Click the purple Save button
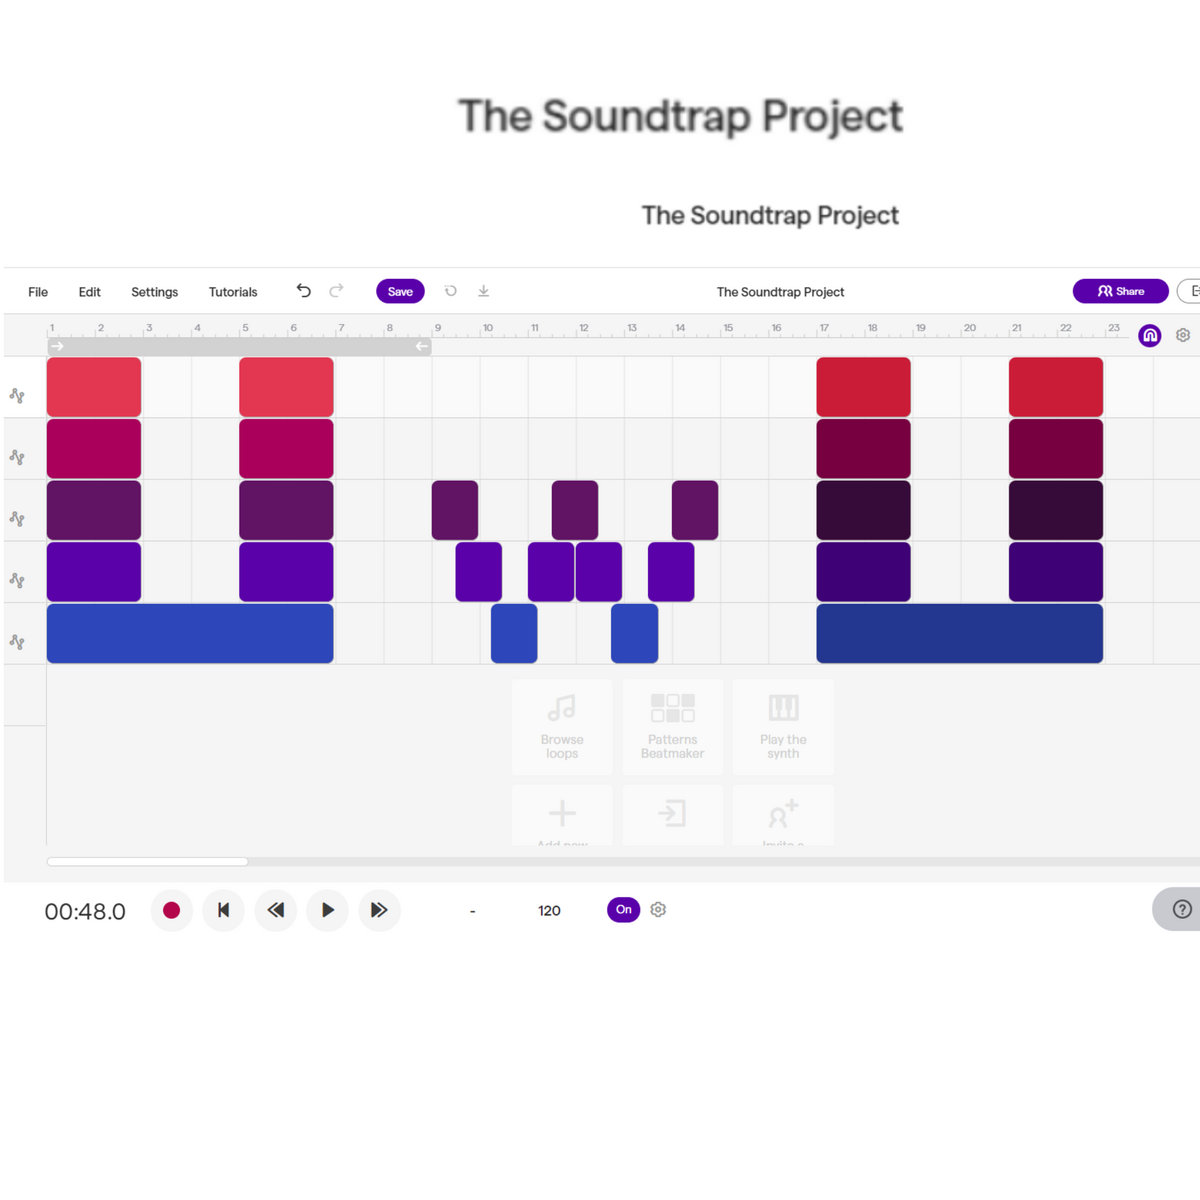This screenshot has height=1200, width=1200. point(400,291)
